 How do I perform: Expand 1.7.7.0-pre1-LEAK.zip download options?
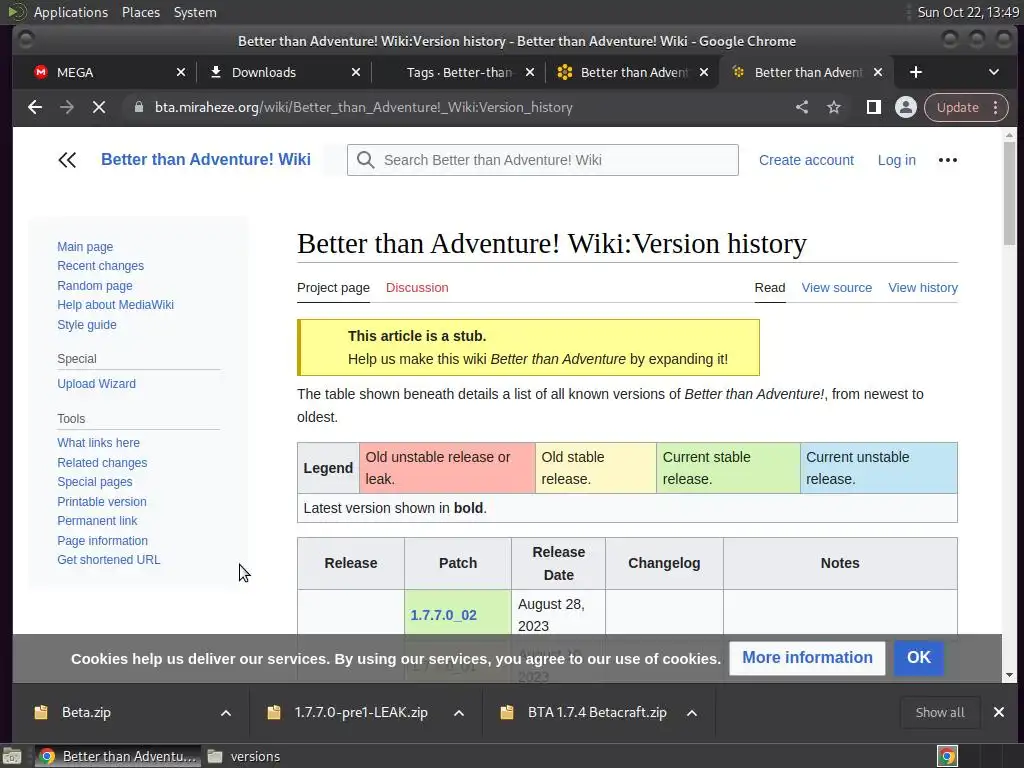pos(459,712)
